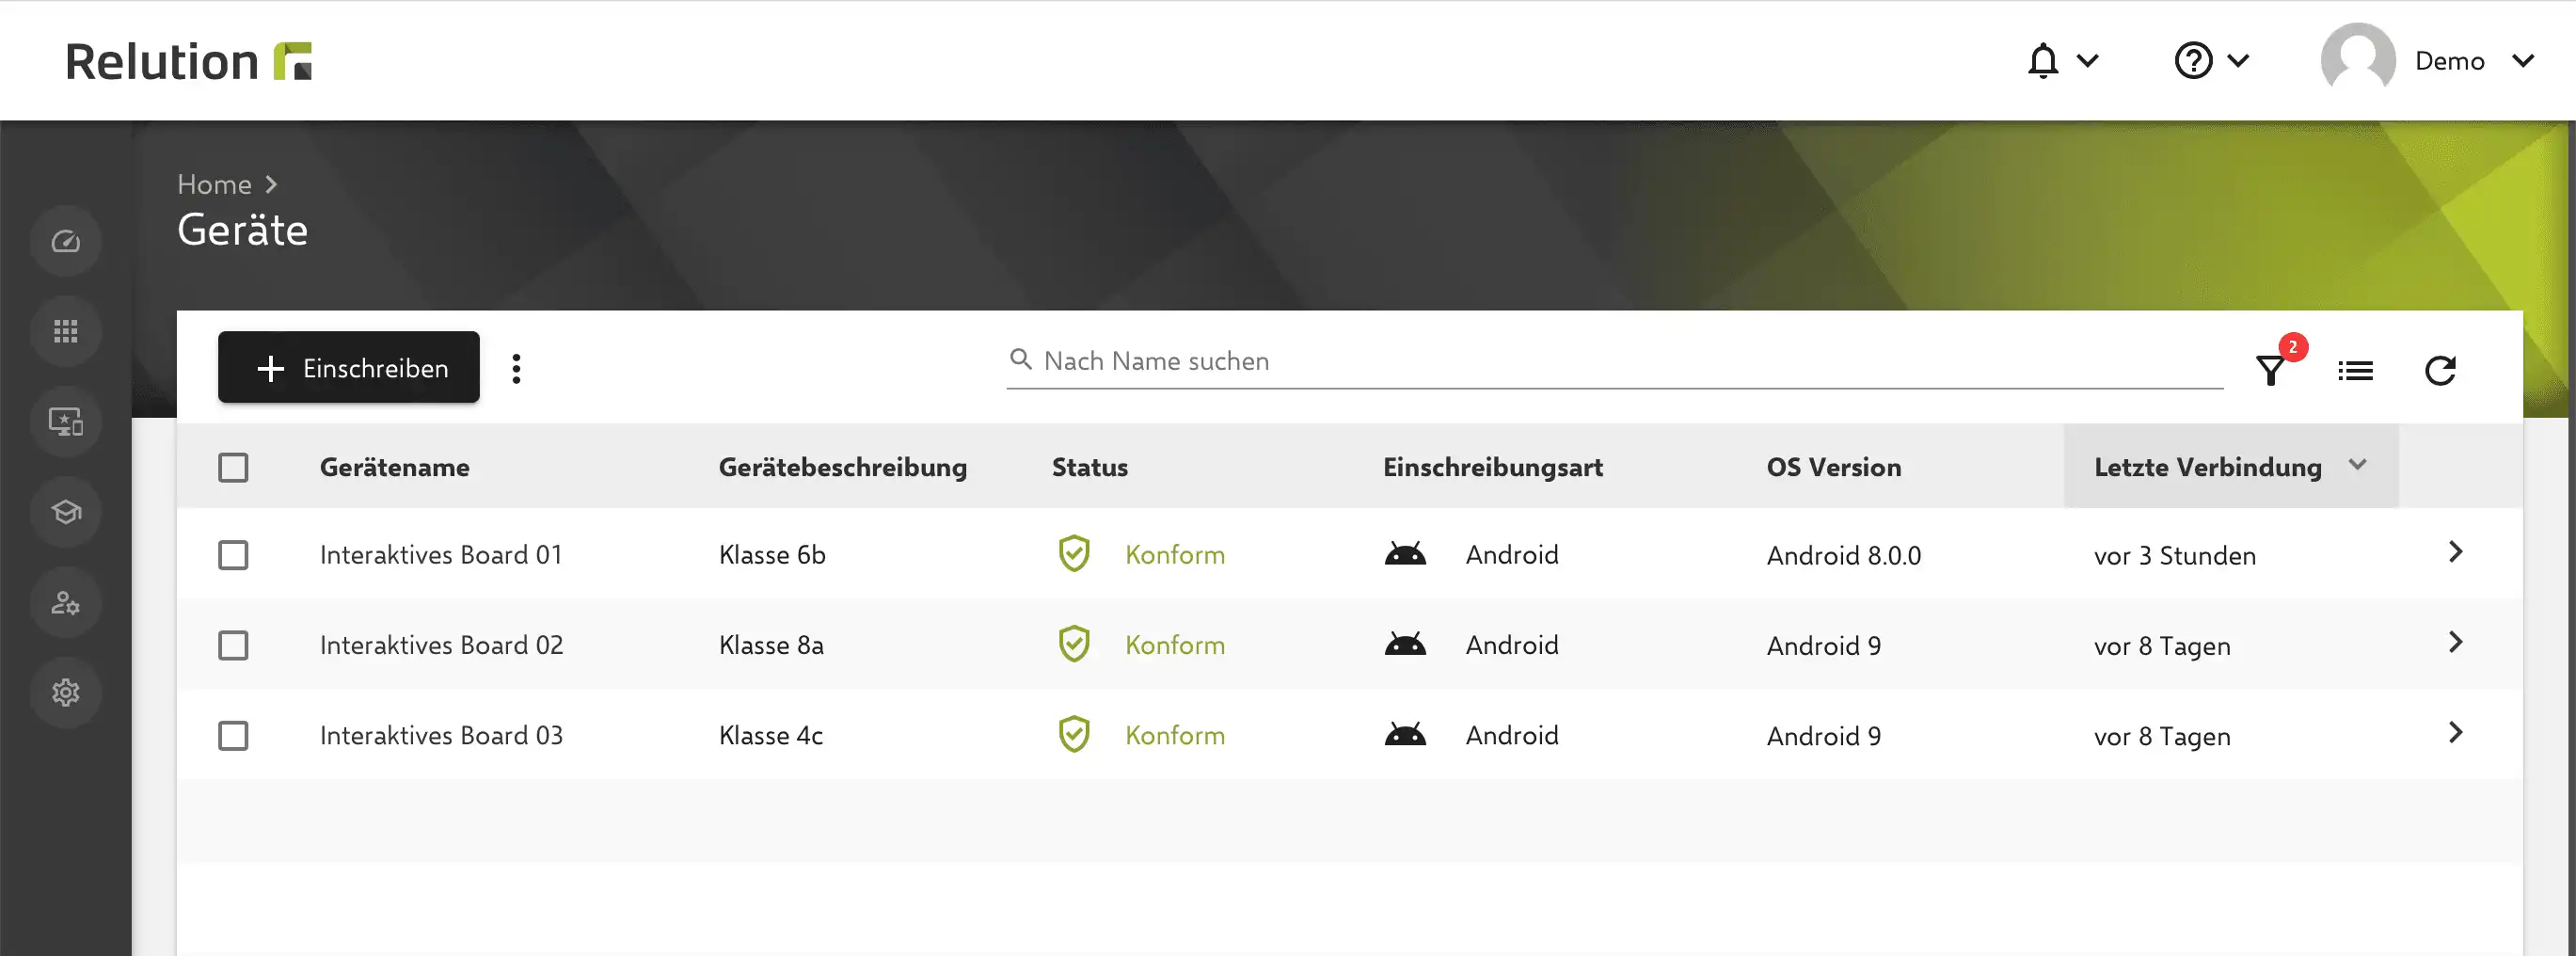The width and height of the screenshot is (2576, 956).
Task: Click Android robot icon for Board 03
Action: (1405, 734)
